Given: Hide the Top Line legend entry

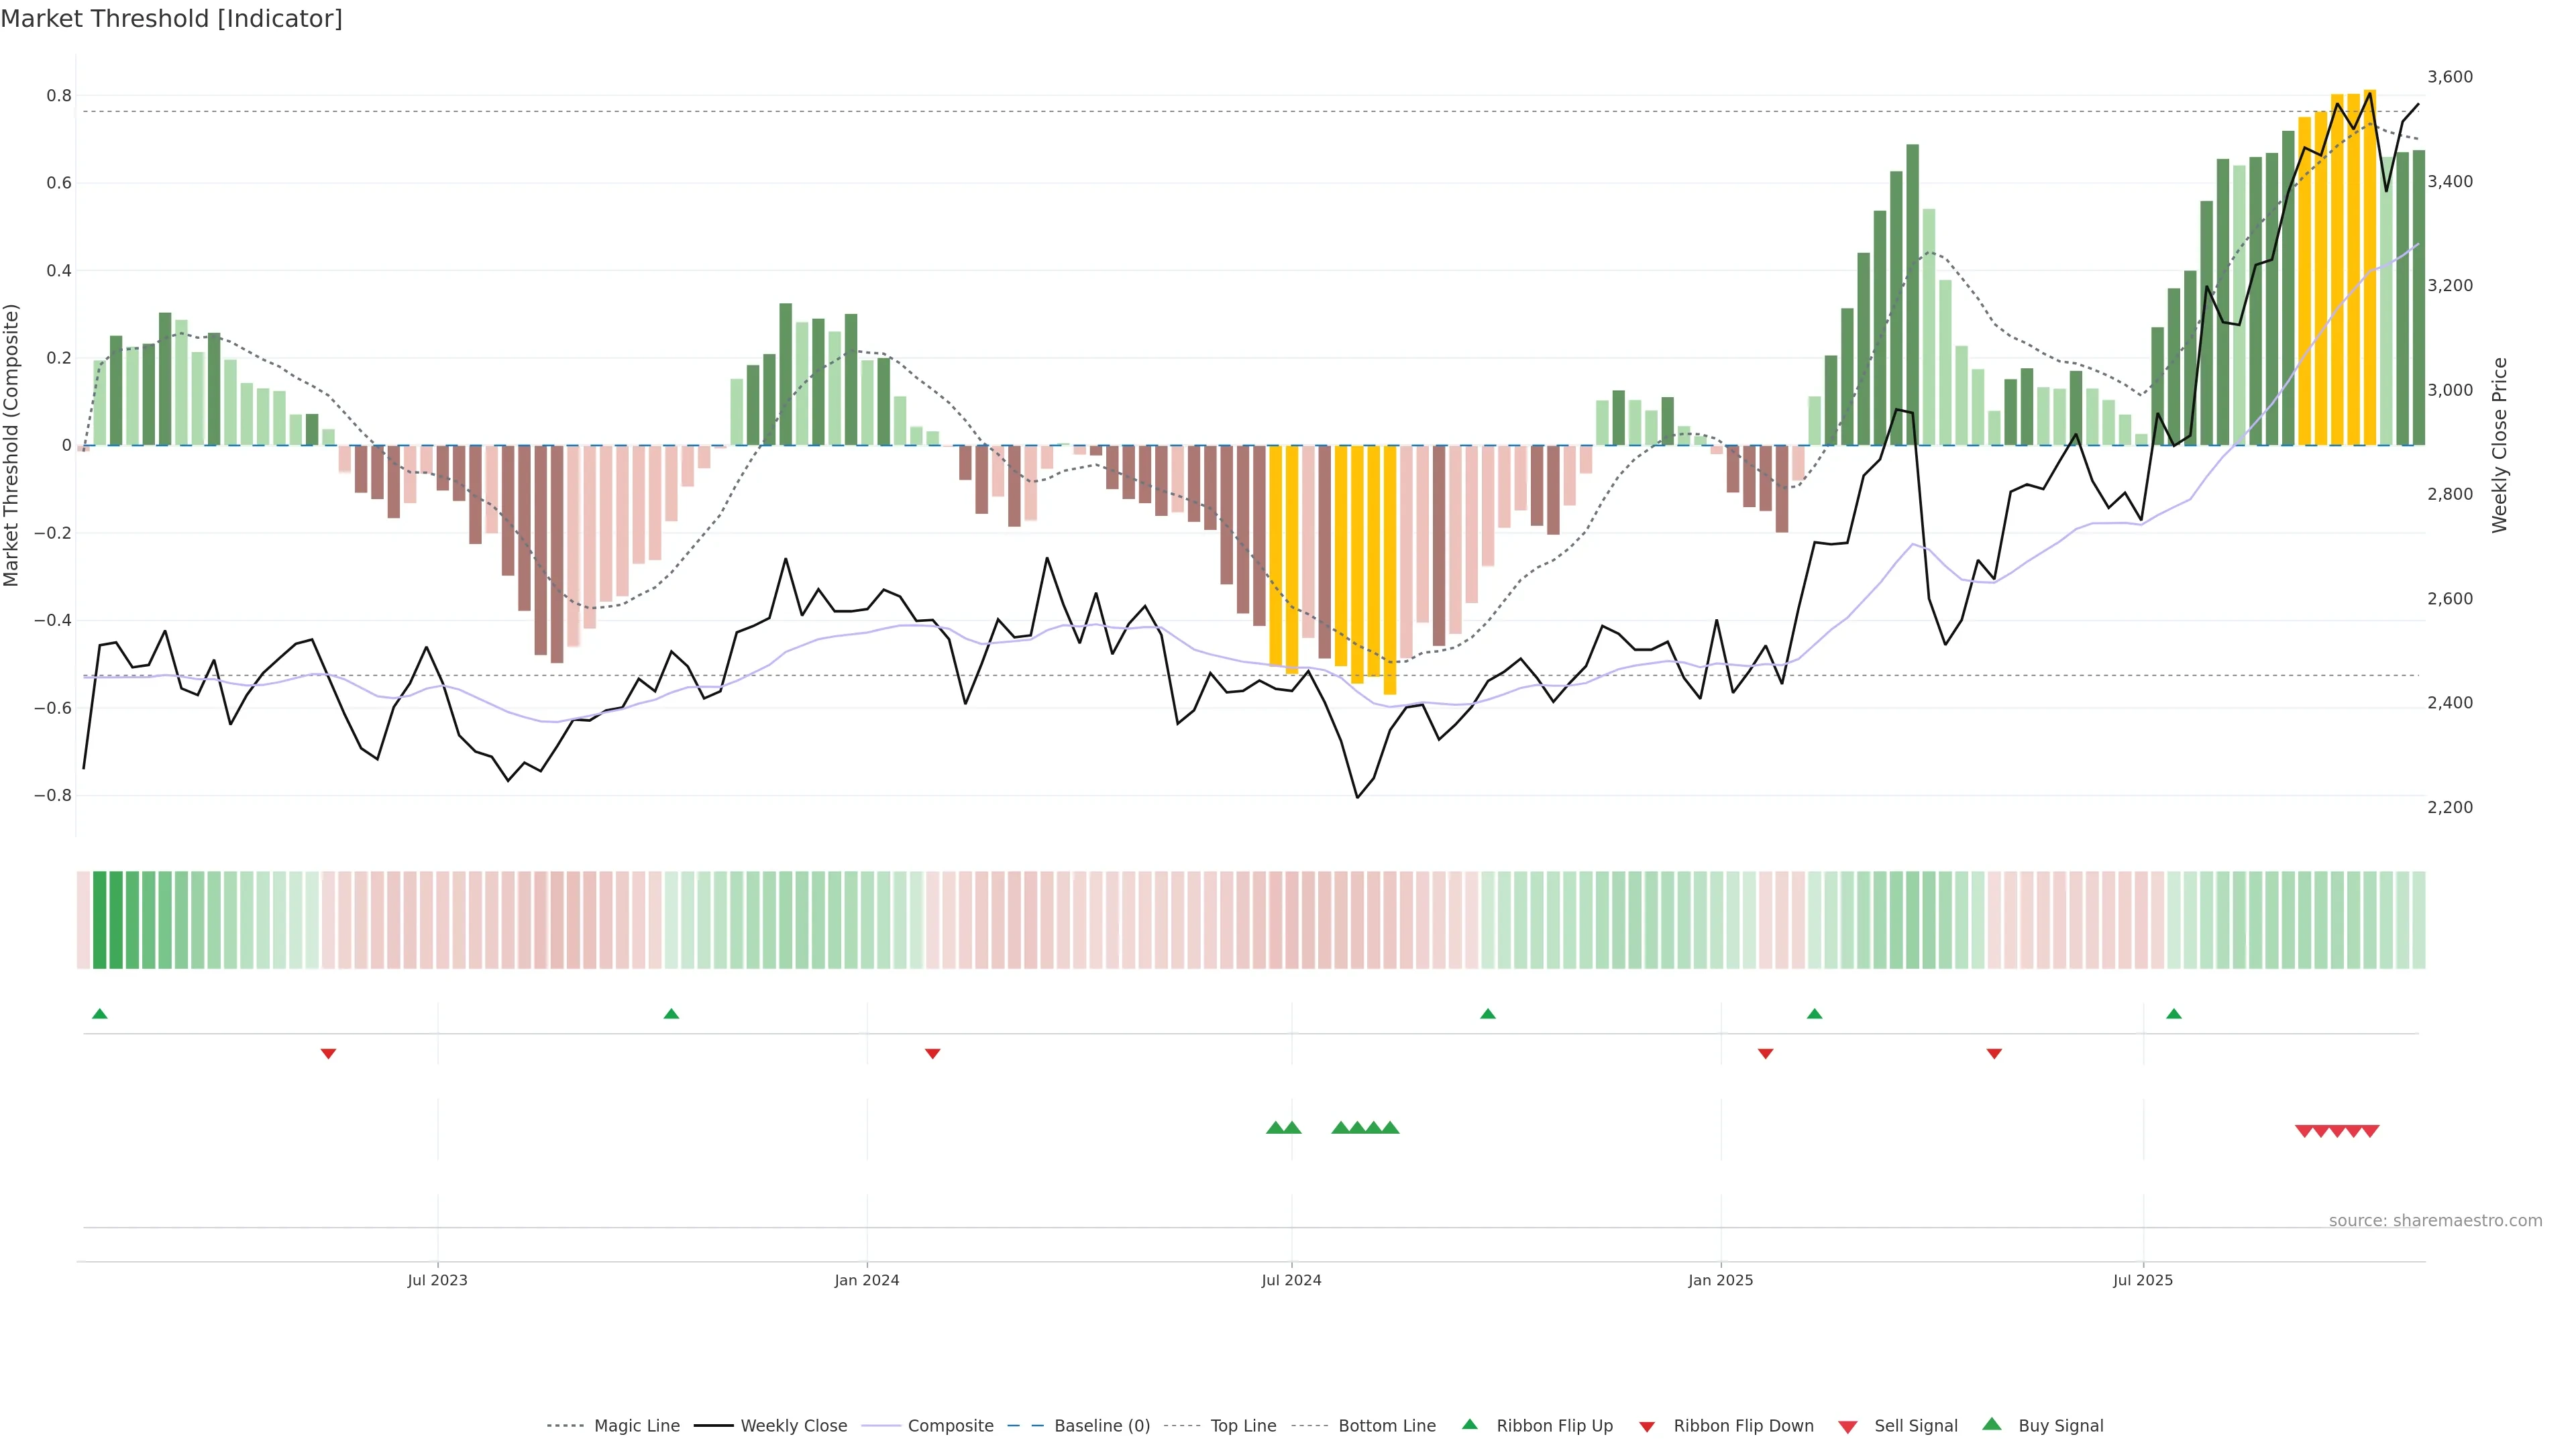Looking at the screenshot, I should pos(1243,1426).
